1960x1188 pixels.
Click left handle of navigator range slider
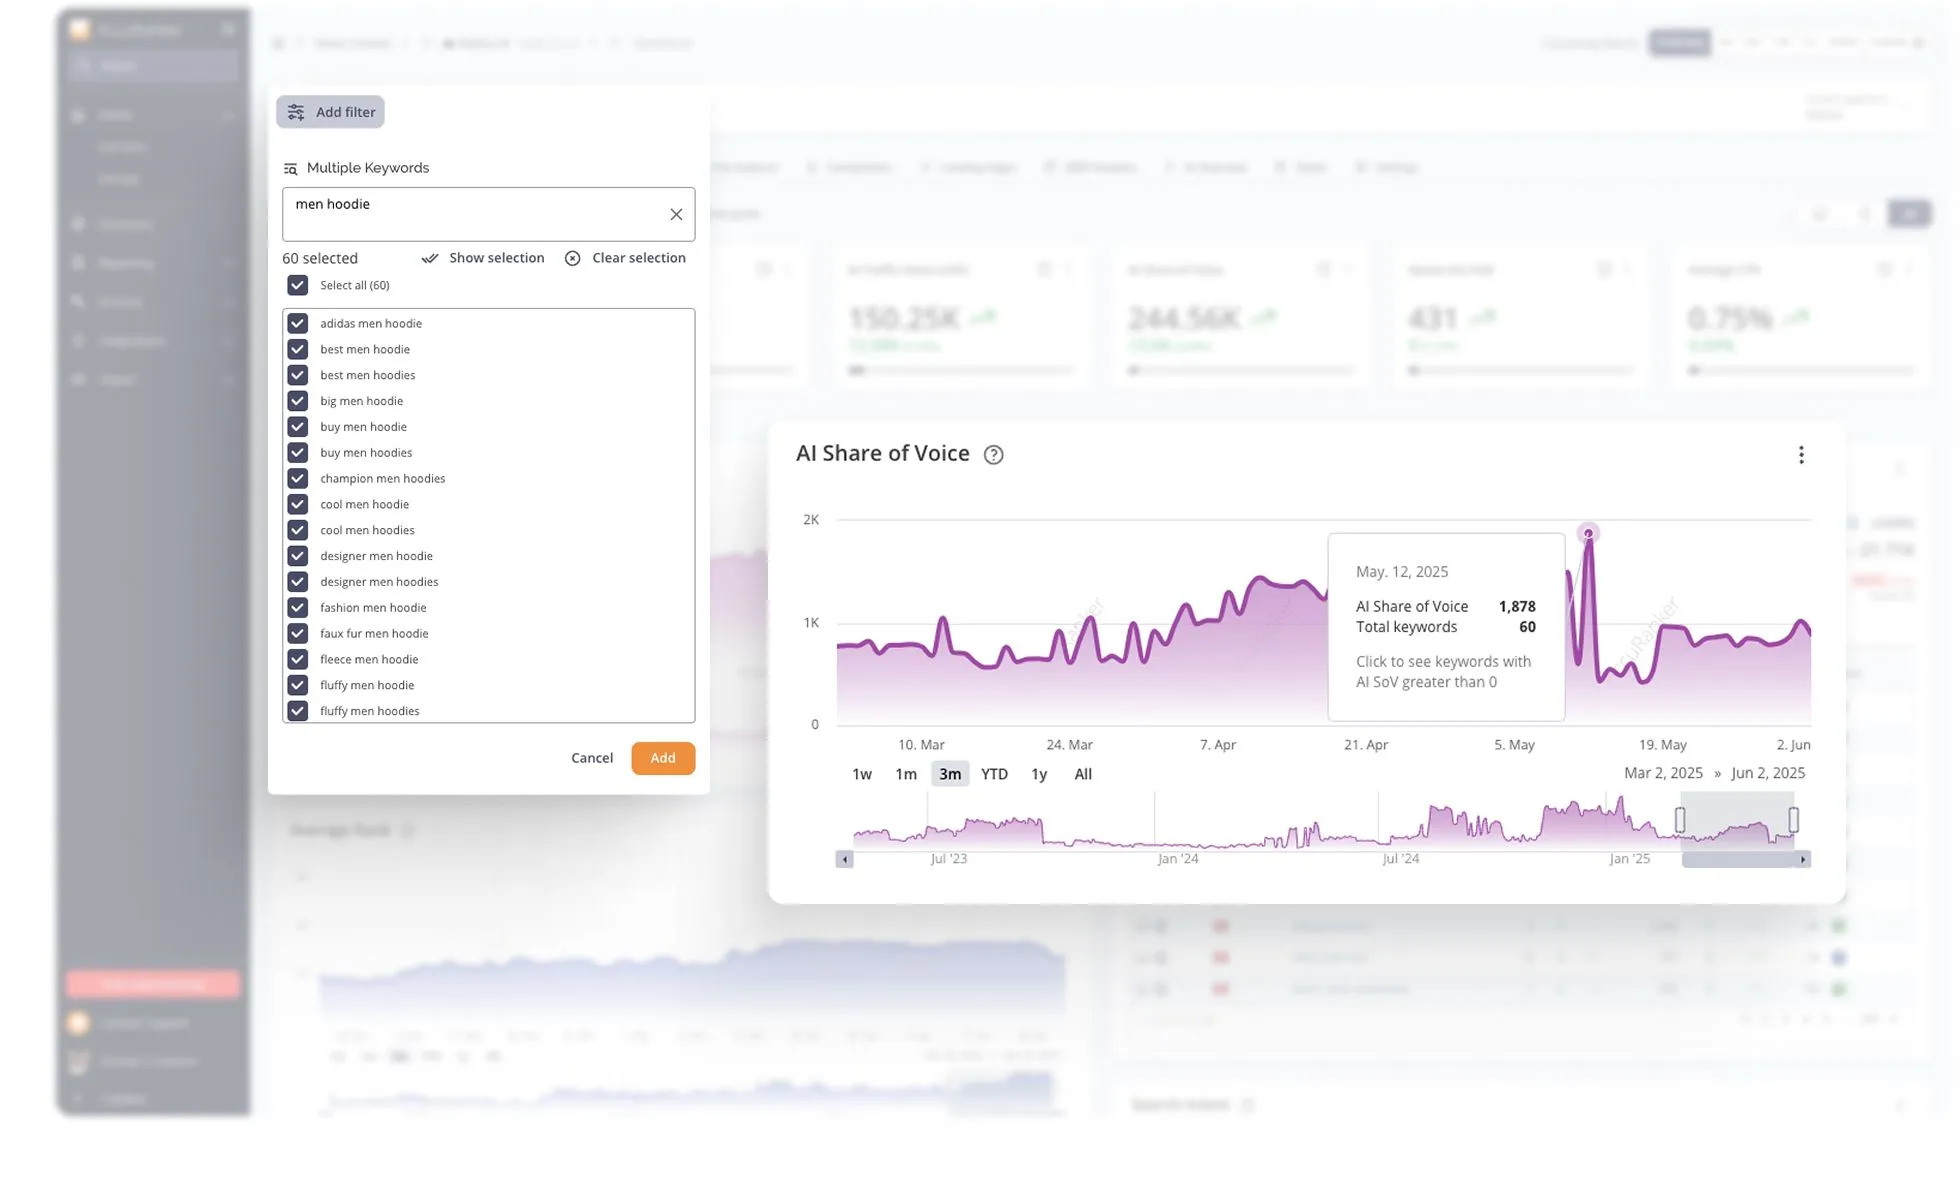click(1680, 820)
